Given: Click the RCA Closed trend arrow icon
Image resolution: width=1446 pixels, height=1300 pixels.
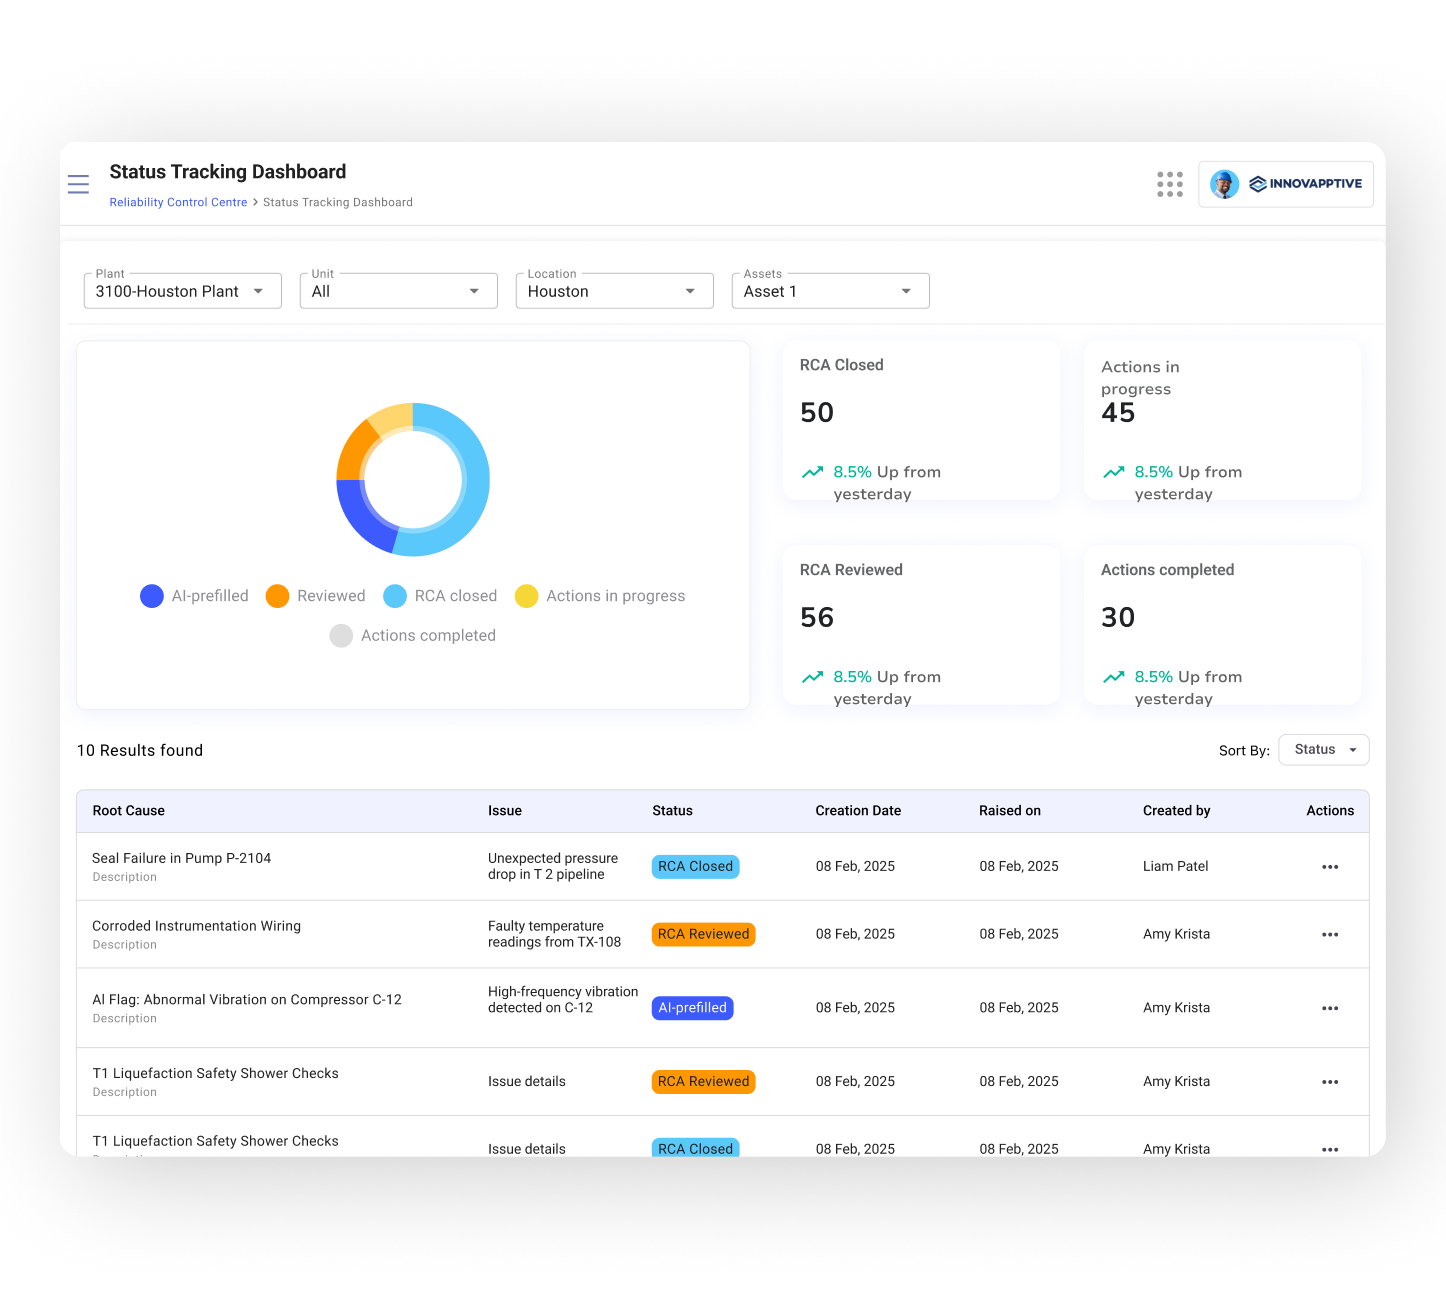Looking at the screenshot, I should [x=812, y=472].
